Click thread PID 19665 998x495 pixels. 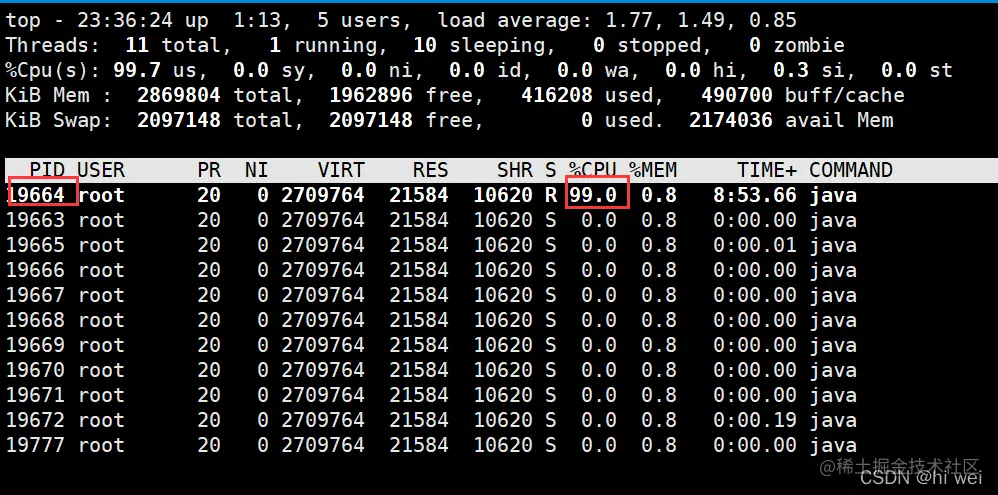click(36, 245)
